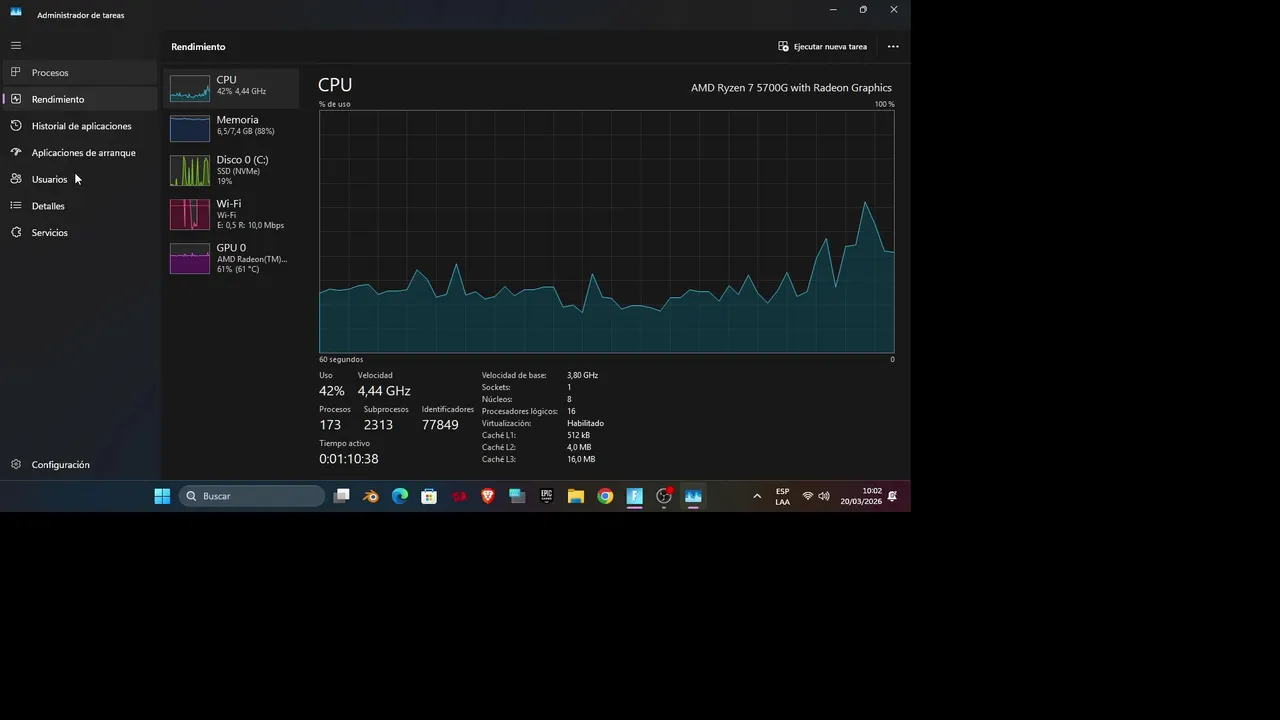Open File Explorer from taskbar
The width and height of the screenshot is (1280, 720).
point(576,496)
